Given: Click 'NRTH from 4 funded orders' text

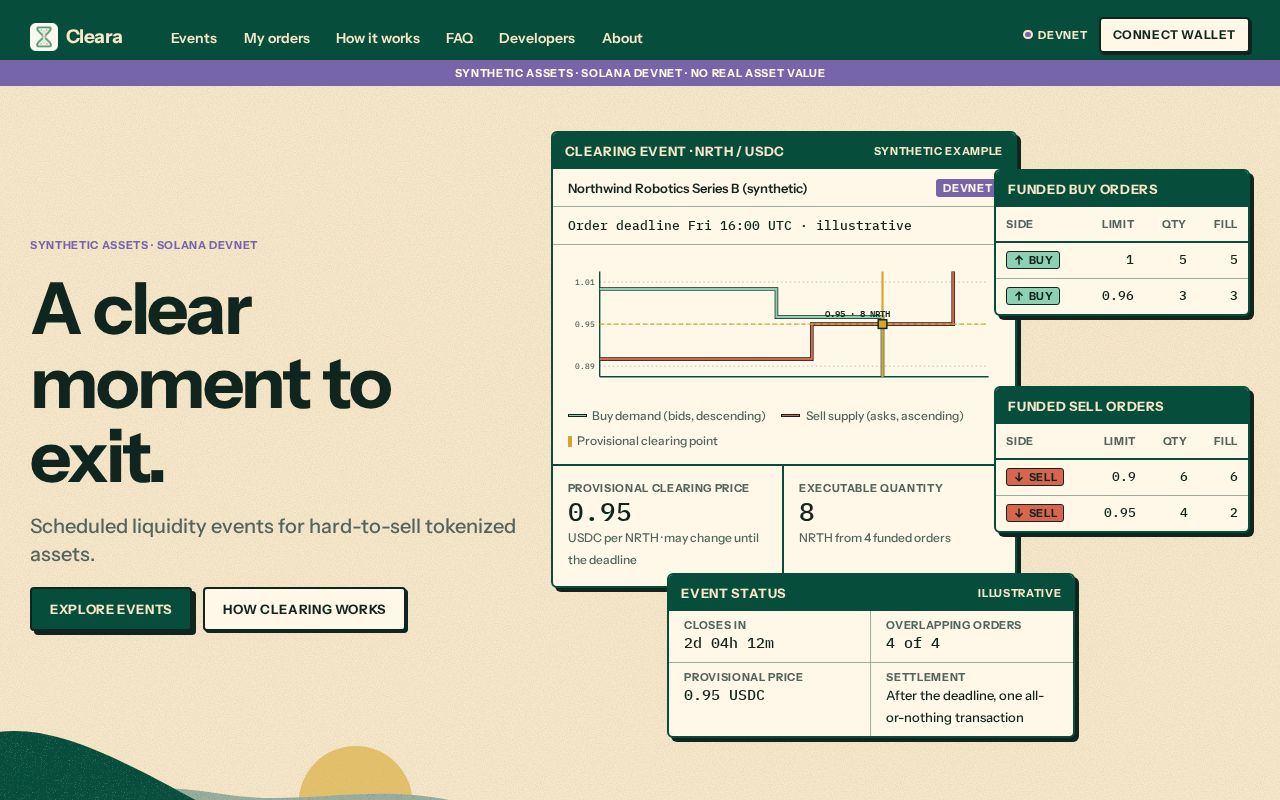Looking at the screenshot, I should tap(875, 538).
